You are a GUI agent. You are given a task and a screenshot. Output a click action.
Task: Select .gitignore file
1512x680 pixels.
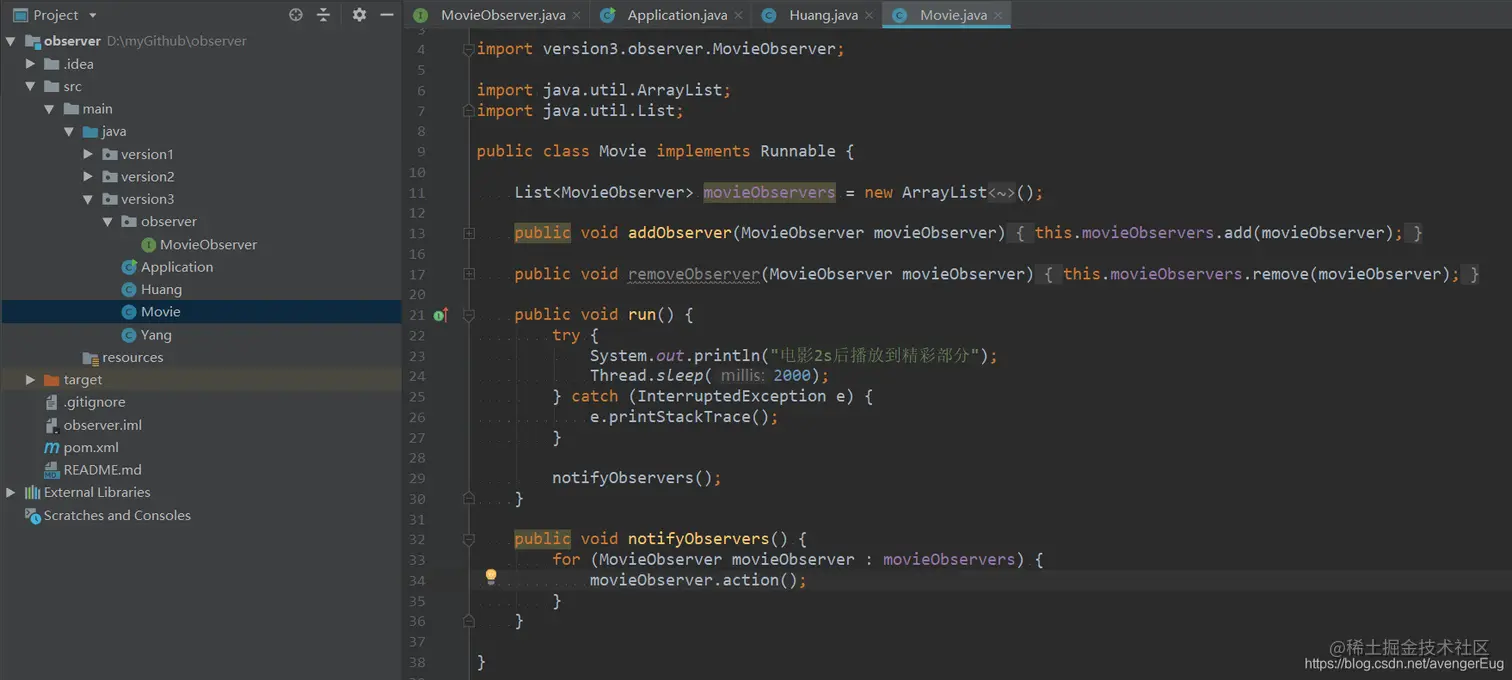point(85,402)
